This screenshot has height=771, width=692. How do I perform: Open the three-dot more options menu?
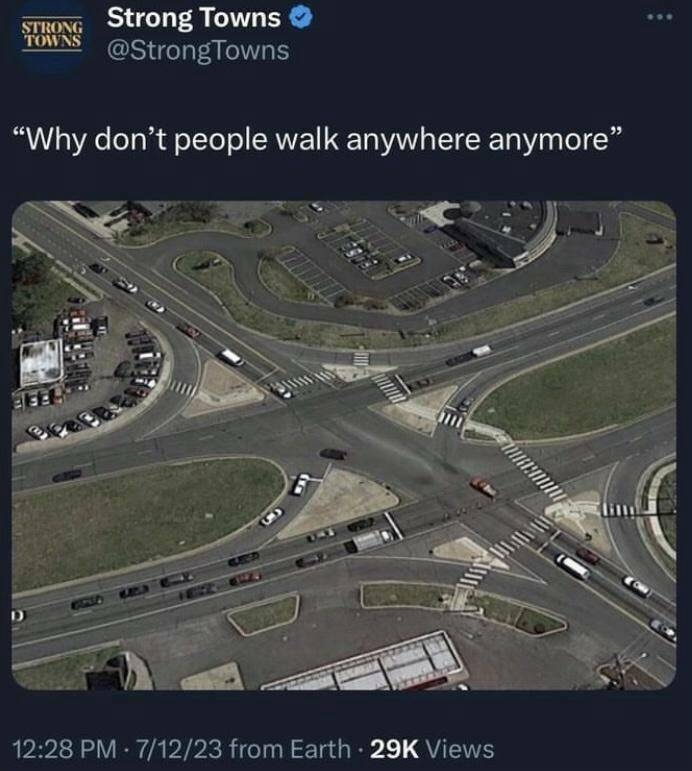coord(660,17)
